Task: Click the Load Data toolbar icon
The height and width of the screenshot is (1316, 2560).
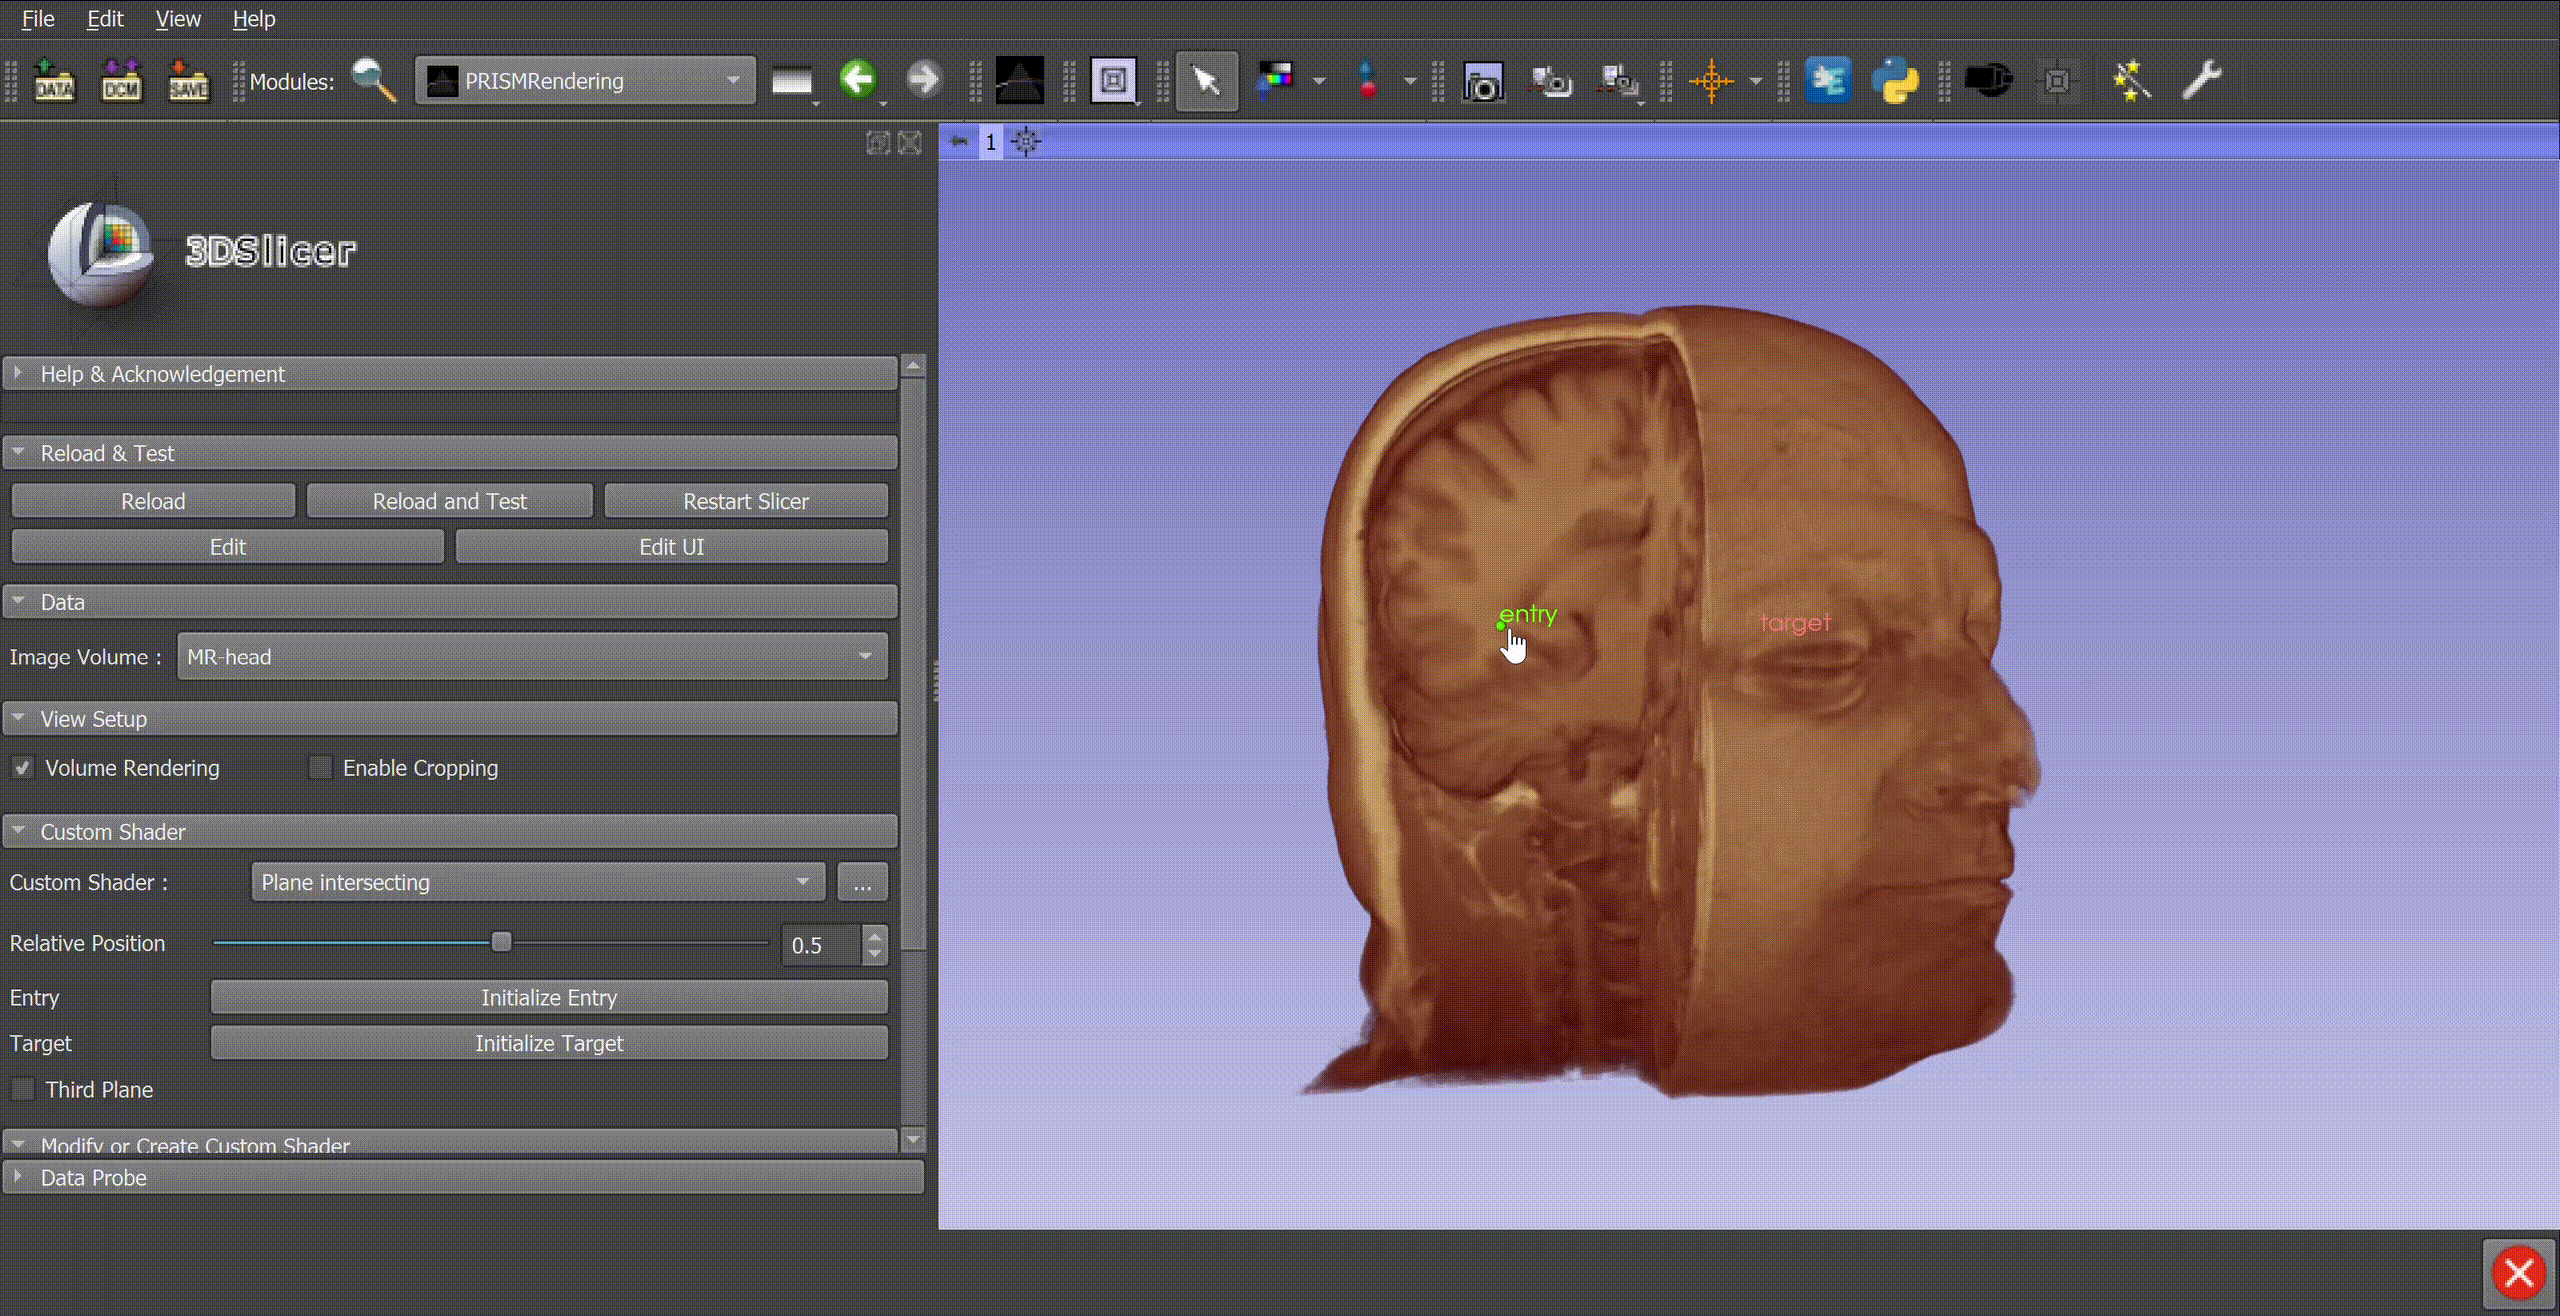Action: (x=54, y=80)
